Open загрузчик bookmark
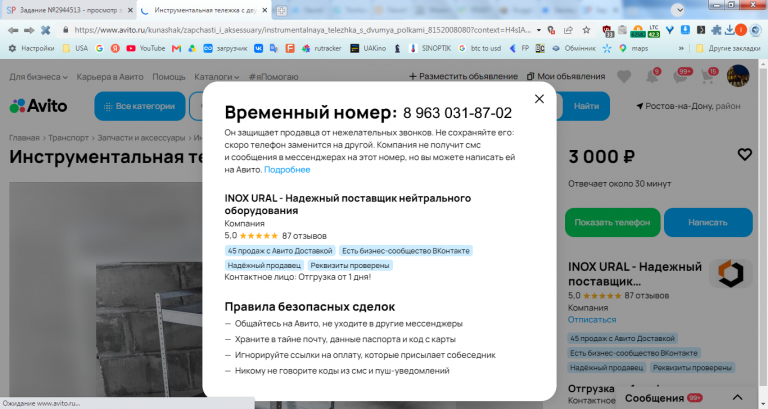The height and width of the screenshot is (409, 768). click(x=225, y=48)
